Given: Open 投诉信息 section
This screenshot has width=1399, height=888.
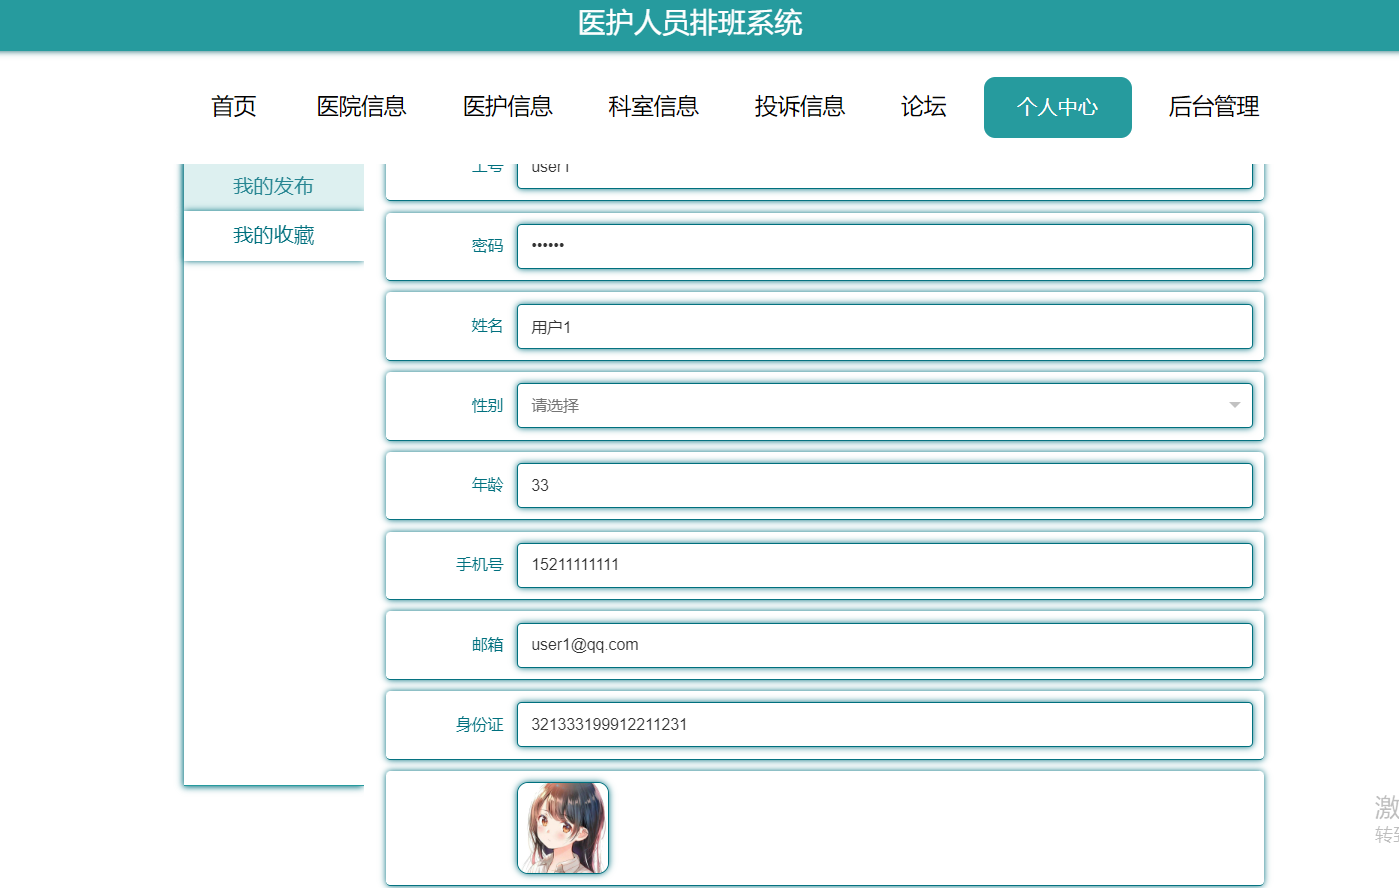Looking at the screenshot, I should (x=800, y=107).
